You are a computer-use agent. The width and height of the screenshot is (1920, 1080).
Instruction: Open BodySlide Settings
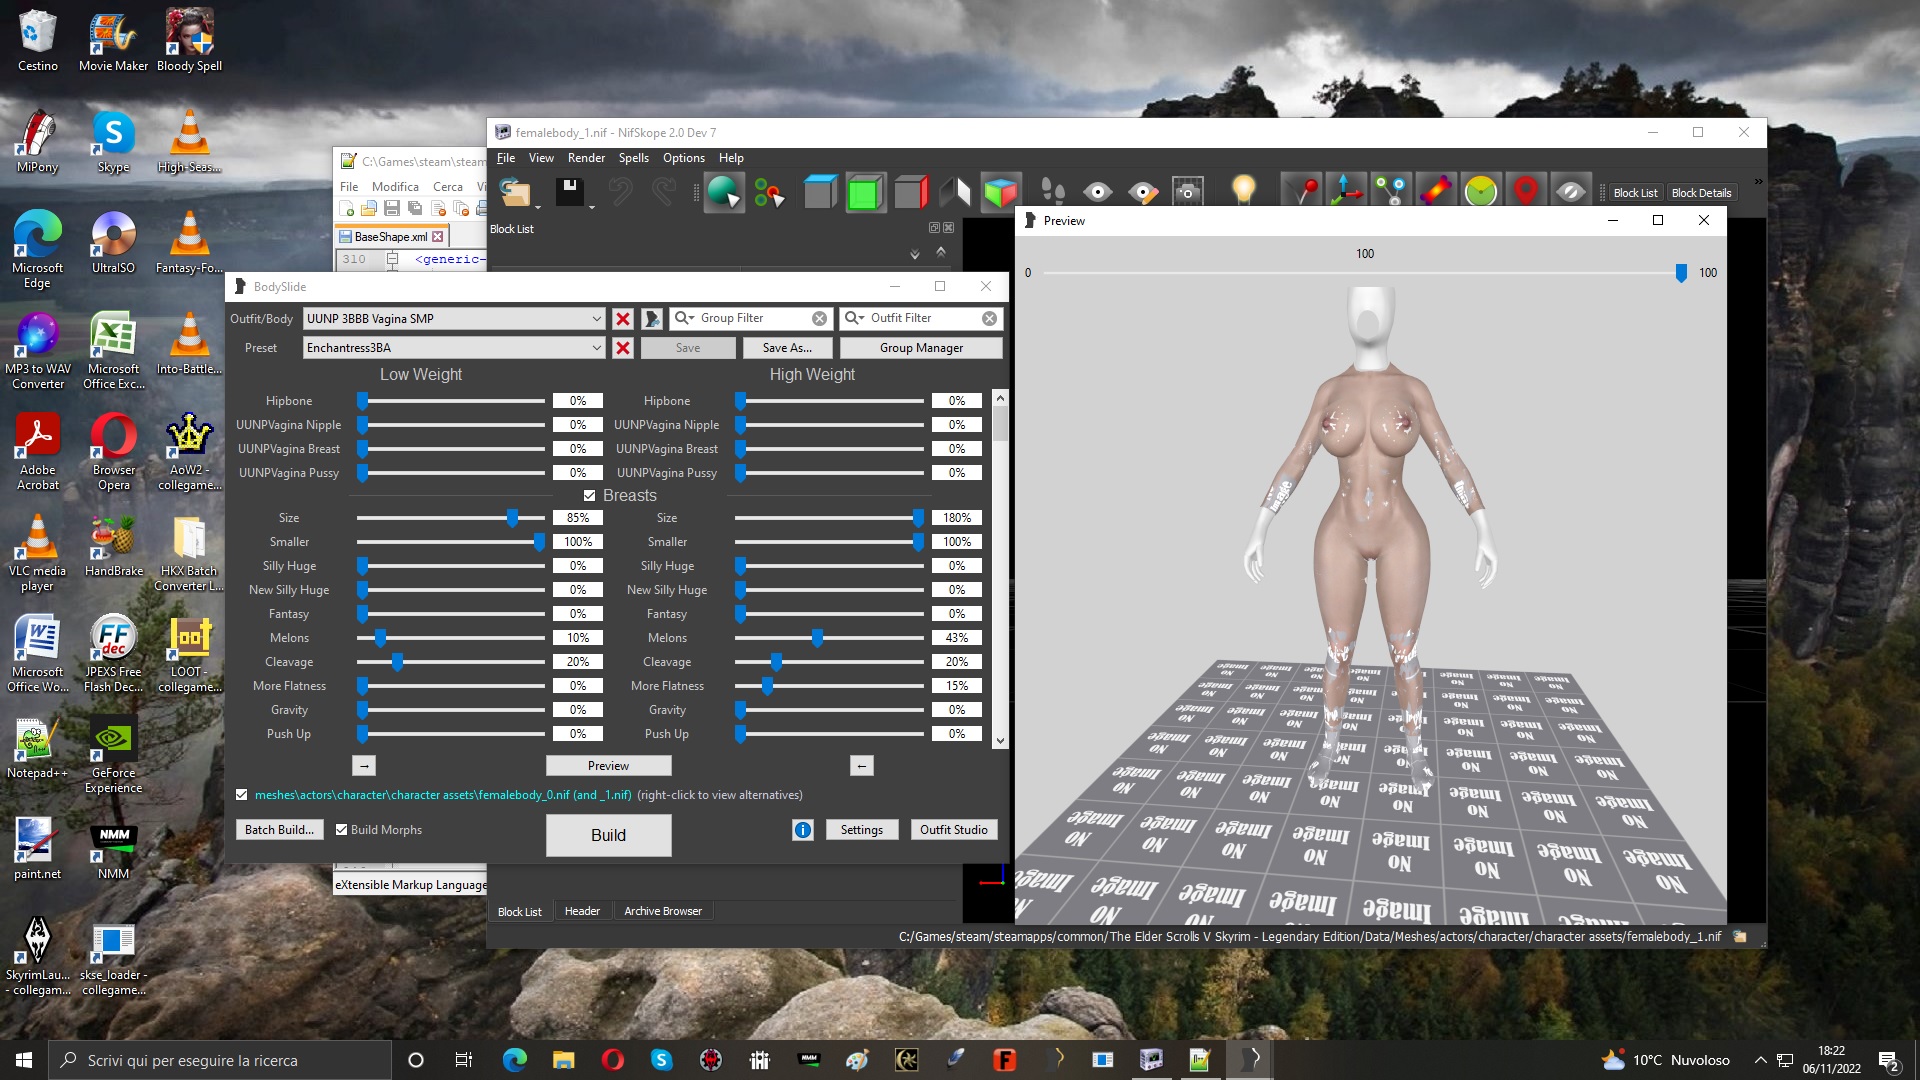[861, 830]
